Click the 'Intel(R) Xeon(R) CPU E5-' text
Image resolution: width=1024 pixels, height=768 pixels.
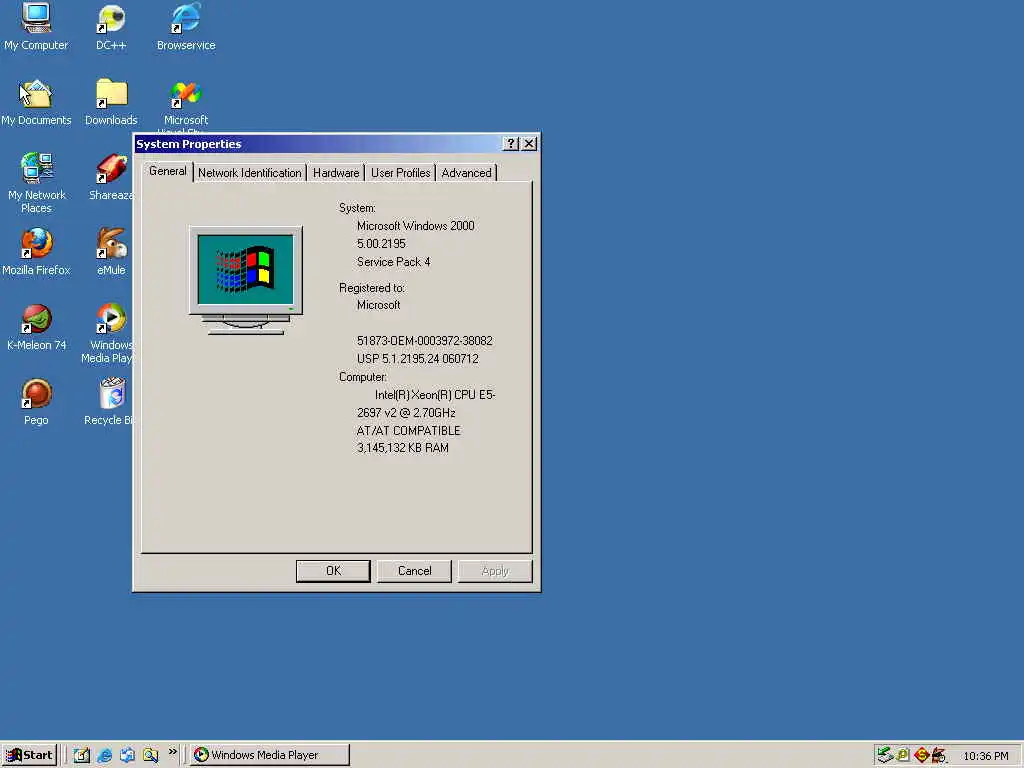point(435,395)
